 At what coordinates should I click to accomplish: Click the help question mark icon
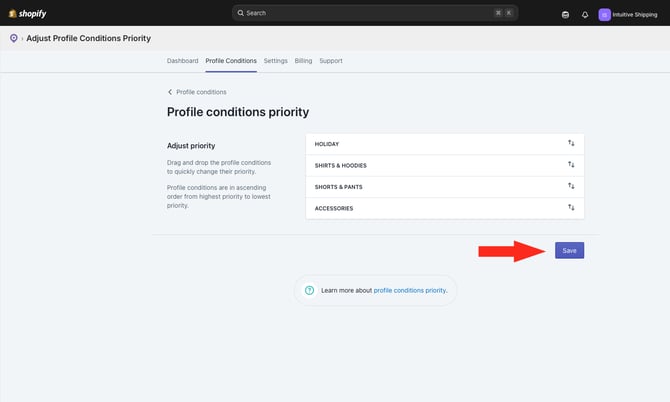[309, 290]
